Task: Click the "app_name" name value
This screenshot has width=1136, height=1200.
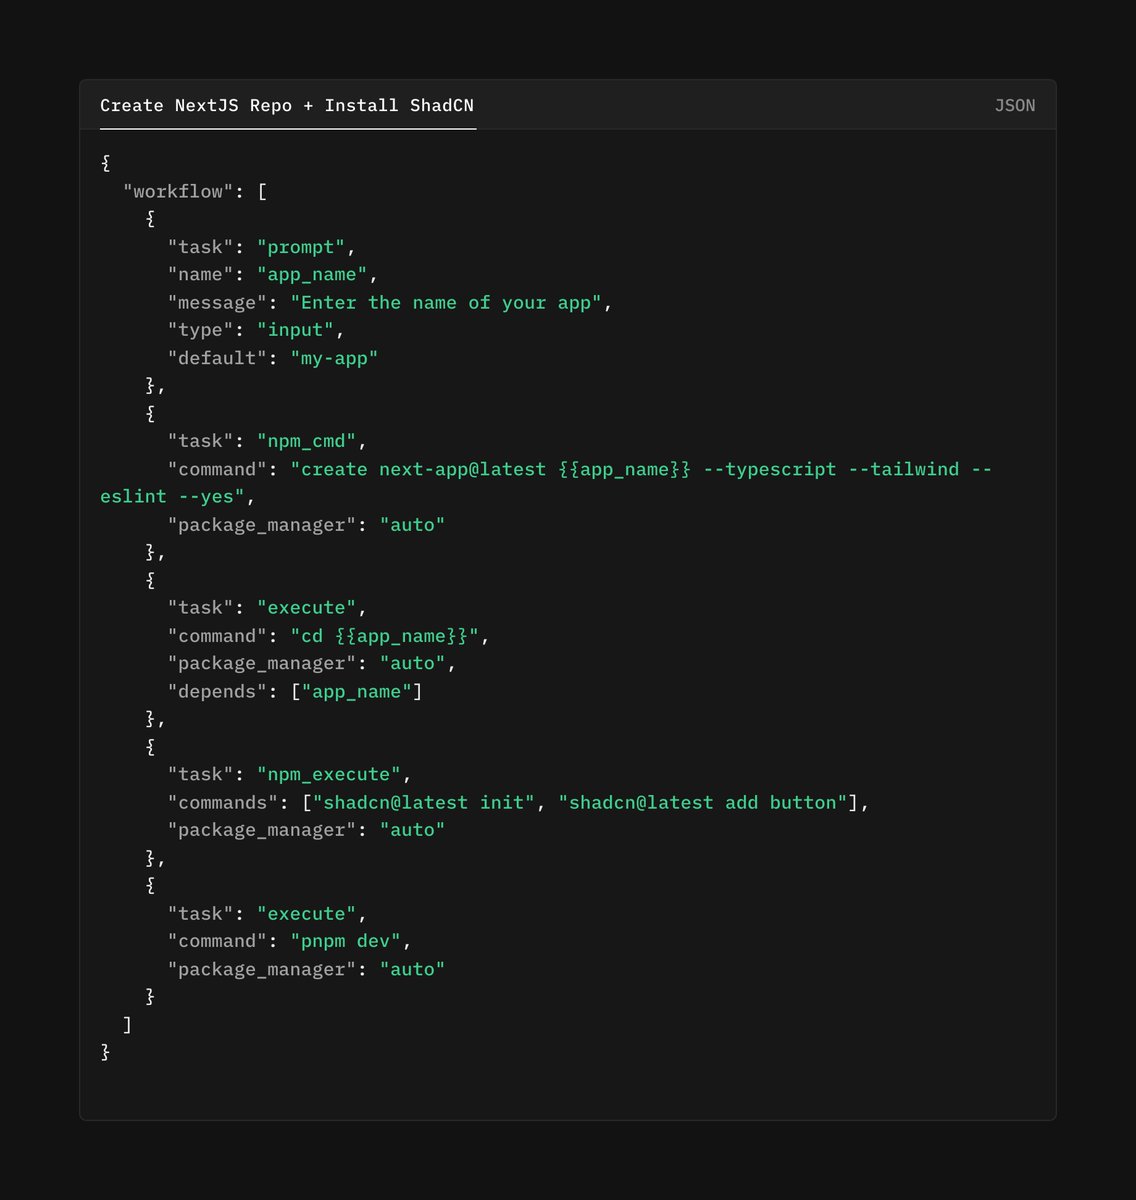Action: click(x=312, y=275)
